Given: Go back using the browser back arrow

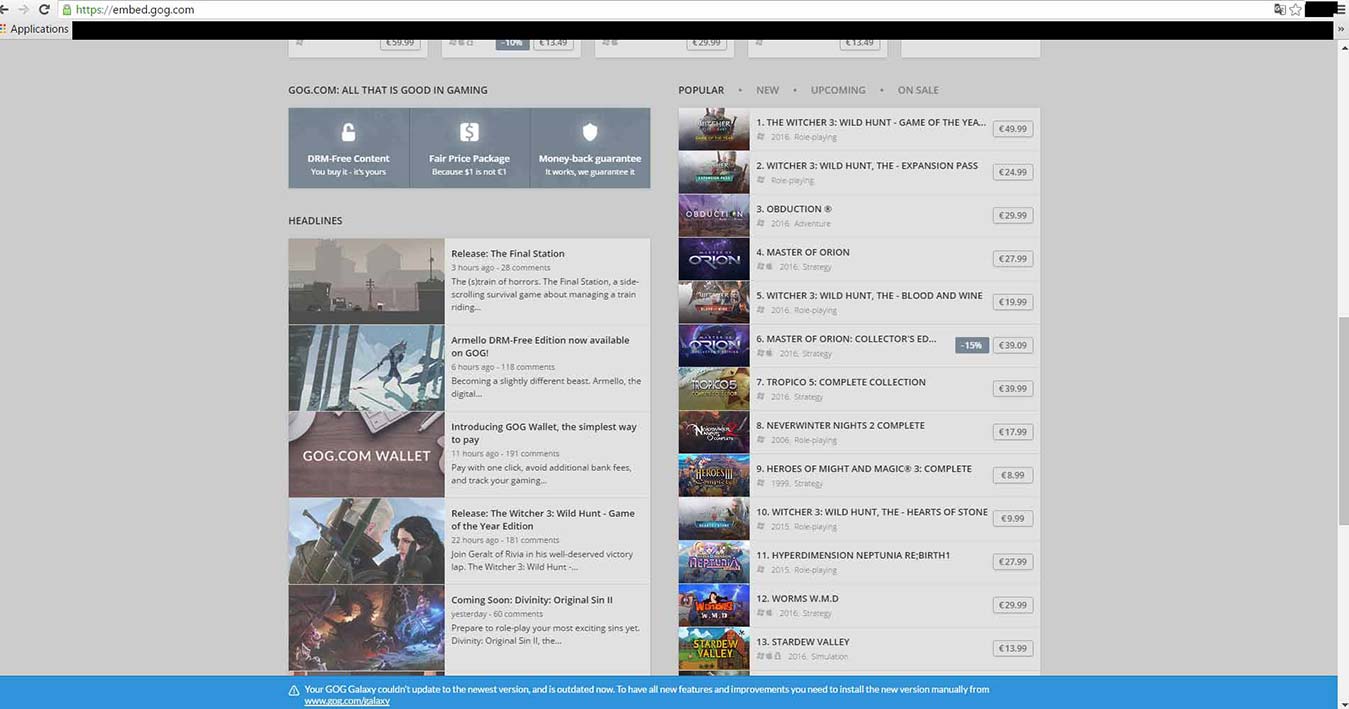Looking at the screenshot, I should click(x=4, y=9).
